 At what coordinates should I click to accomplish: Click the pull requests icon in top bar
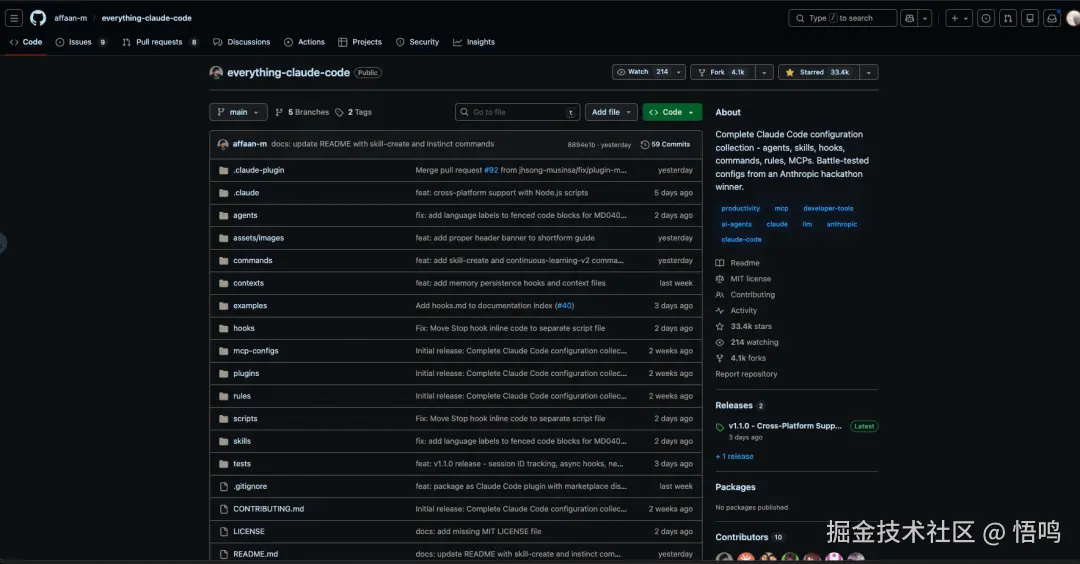click(x=1008, y=19)
